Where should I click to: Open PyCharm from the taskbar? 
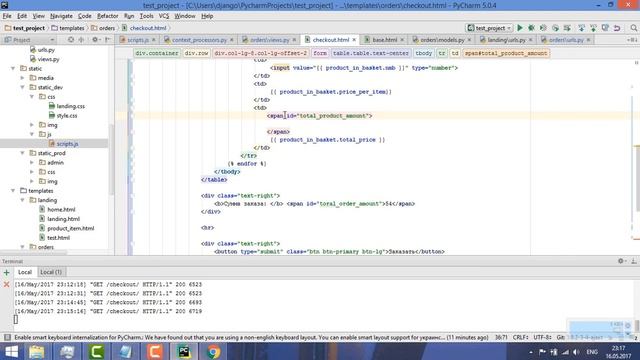(184, 351)
